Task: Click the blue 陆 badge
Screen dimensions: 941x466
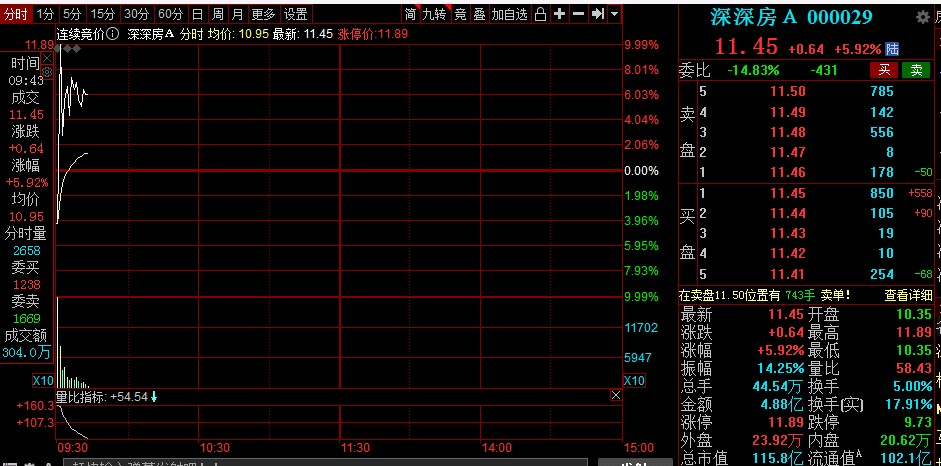Action: (892, 49)
